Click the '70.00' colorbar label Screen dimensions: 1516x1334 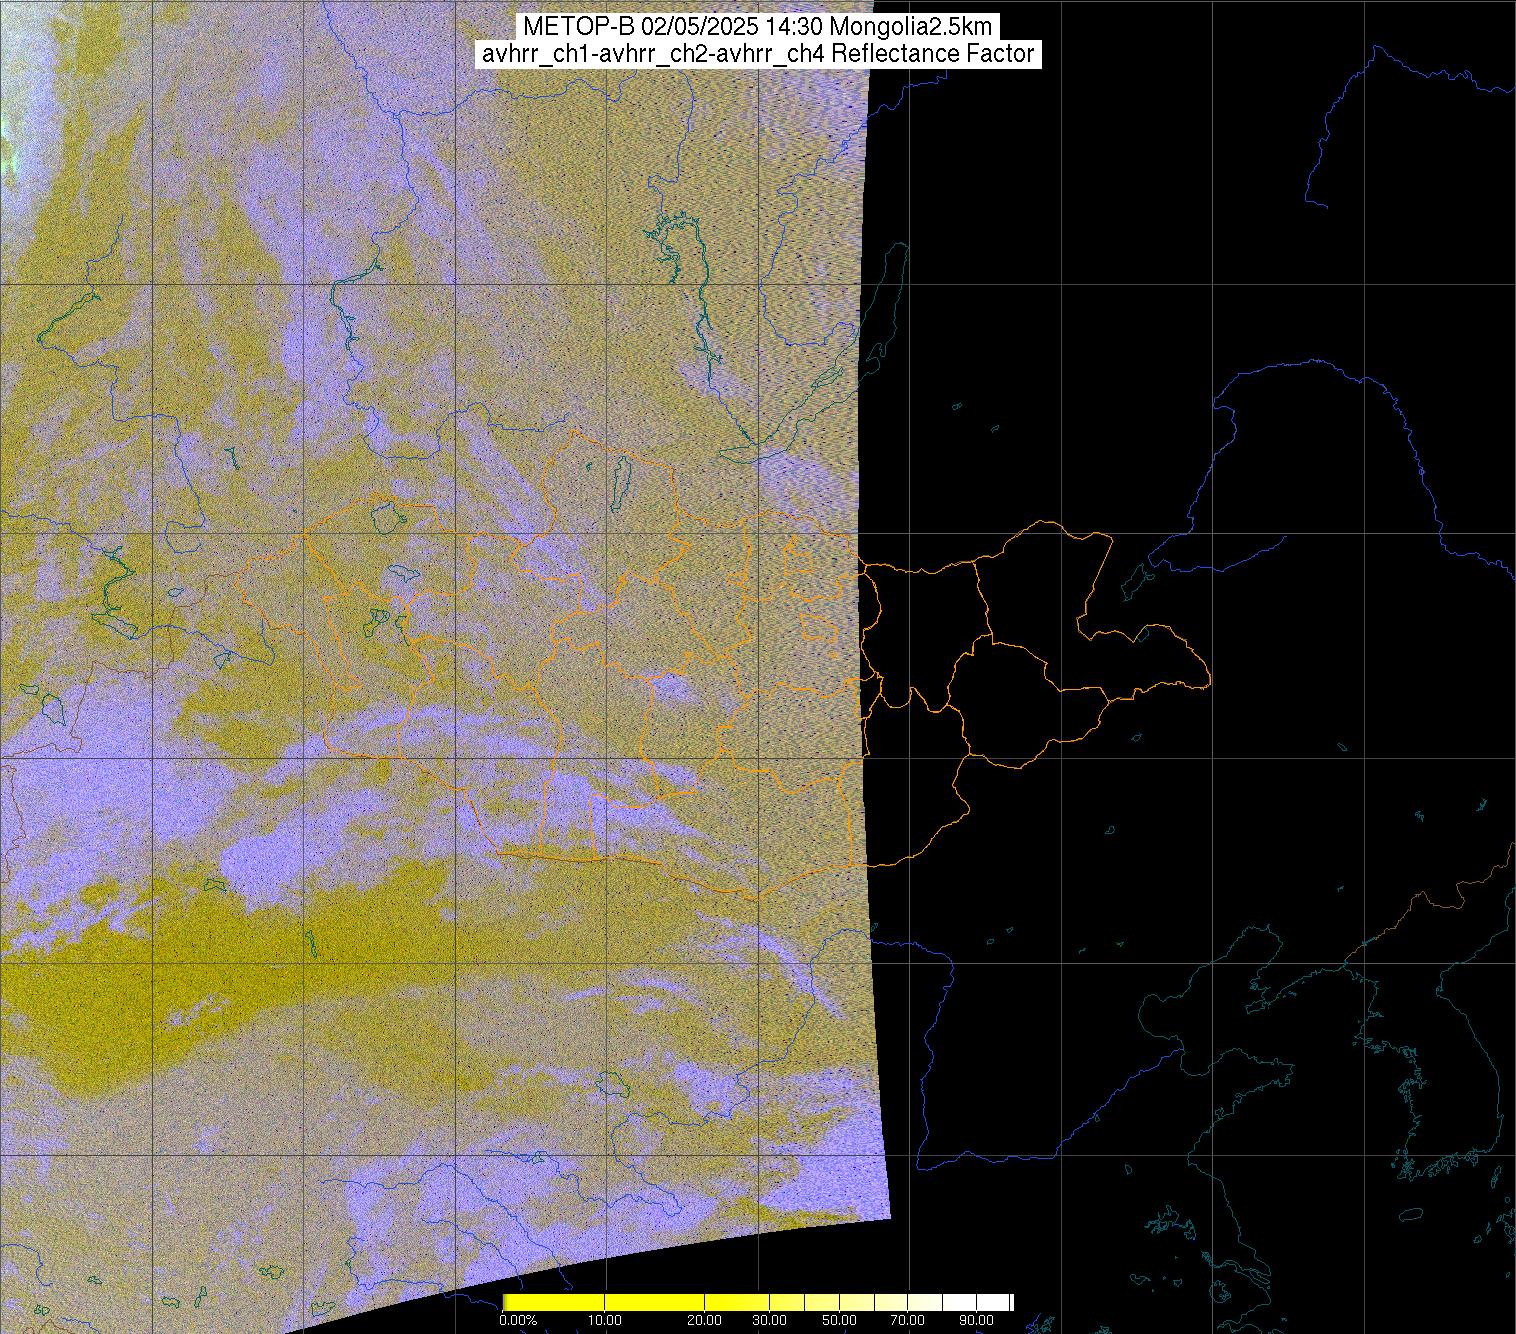click(x=907, y=1320)
